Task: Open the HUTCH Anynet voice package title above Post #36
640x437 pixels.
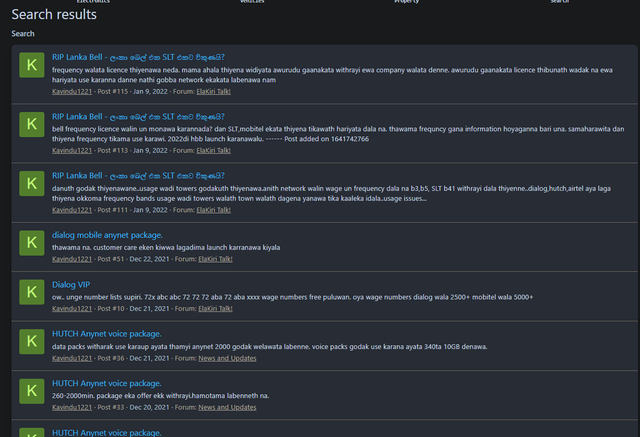Action: pos(107,334)
